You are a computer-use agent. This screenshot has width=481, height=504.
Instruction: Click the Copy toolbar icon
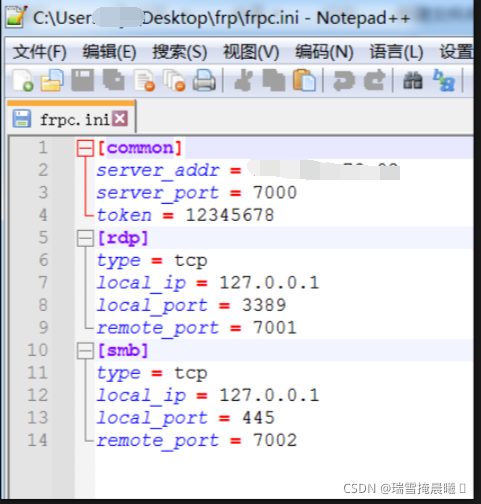point(274,80)
